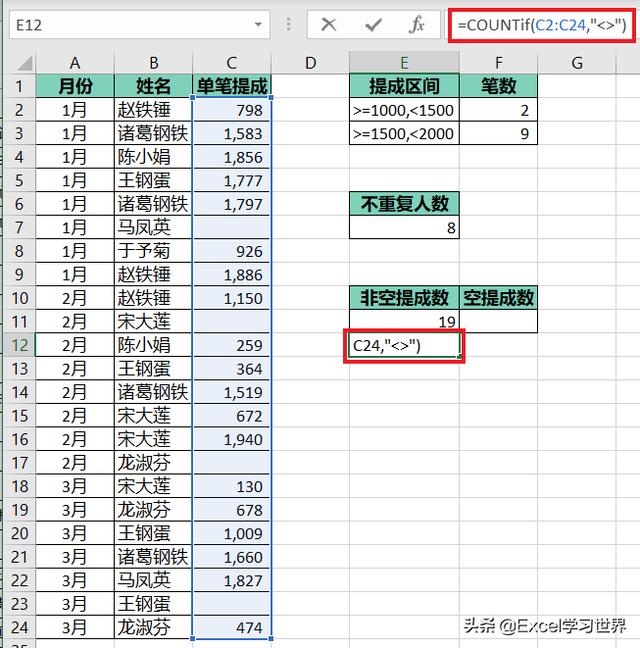This screenshot has width=640, height=648.
Task: Select row 24 header
Action: click(x=19, y=627)
